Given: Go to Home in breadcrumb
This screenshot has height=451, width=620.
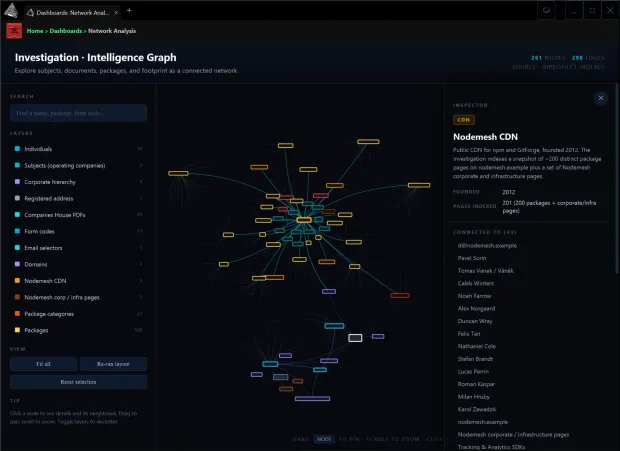Looking at the screenshot, I should point(35,31).
